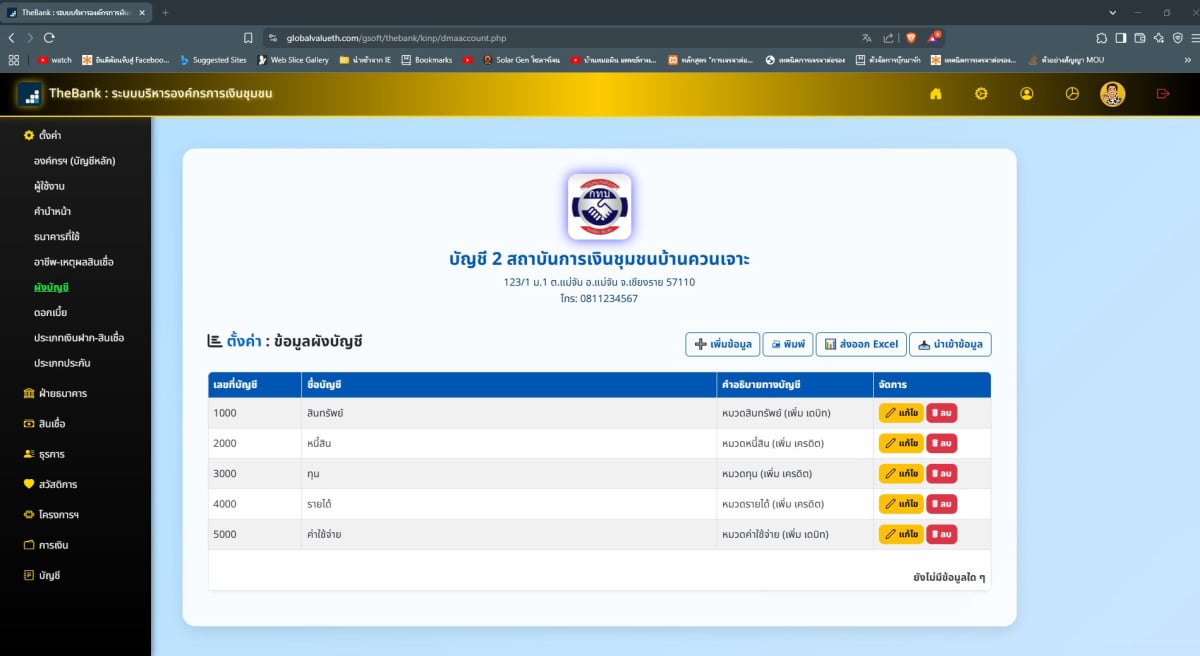Select the highlighted ผังบัญชี menu item
This screenshot has height=656, width=1200.
[x=50, y=288]
